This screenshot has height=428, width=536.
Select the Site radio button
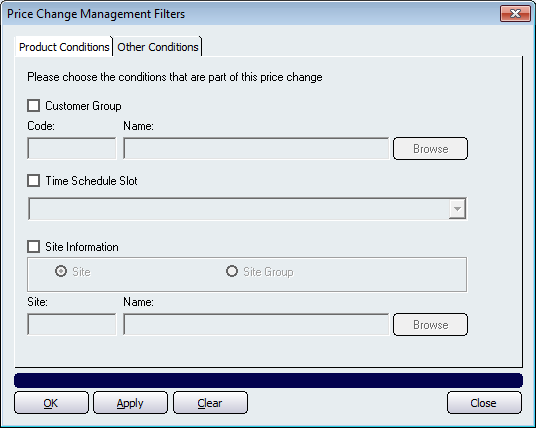tap(61, 271)
